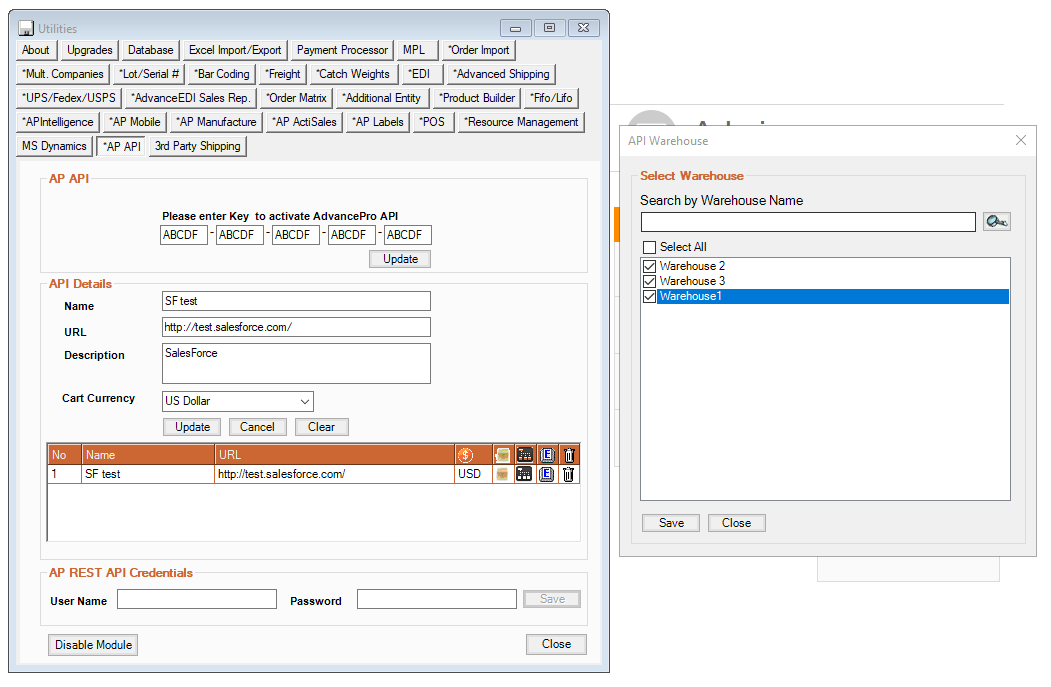This screenshot has width=1051, height=687.
Task: Focus the Search by Warehouse Name field
Action: tap(808, 222)
